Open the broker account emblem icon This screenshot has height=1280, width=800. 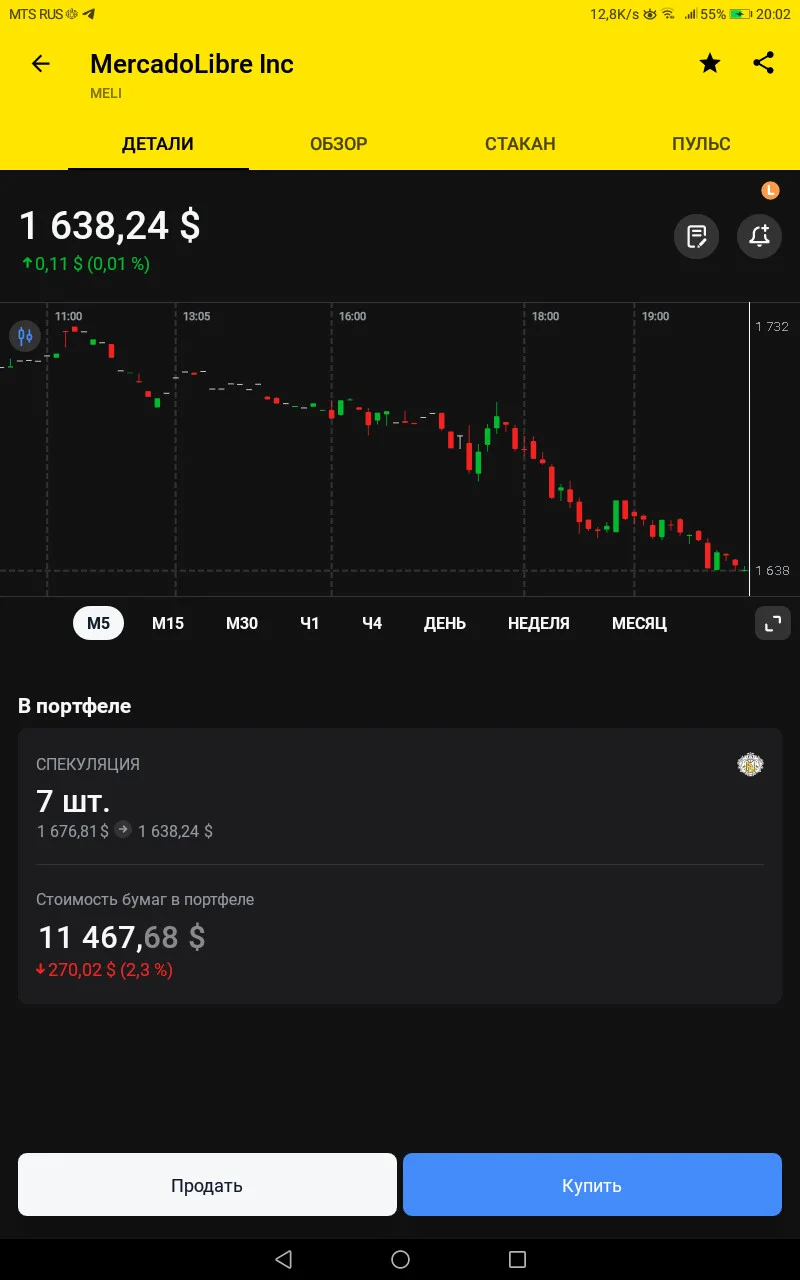pyautogui.click(x=750, y=765)
